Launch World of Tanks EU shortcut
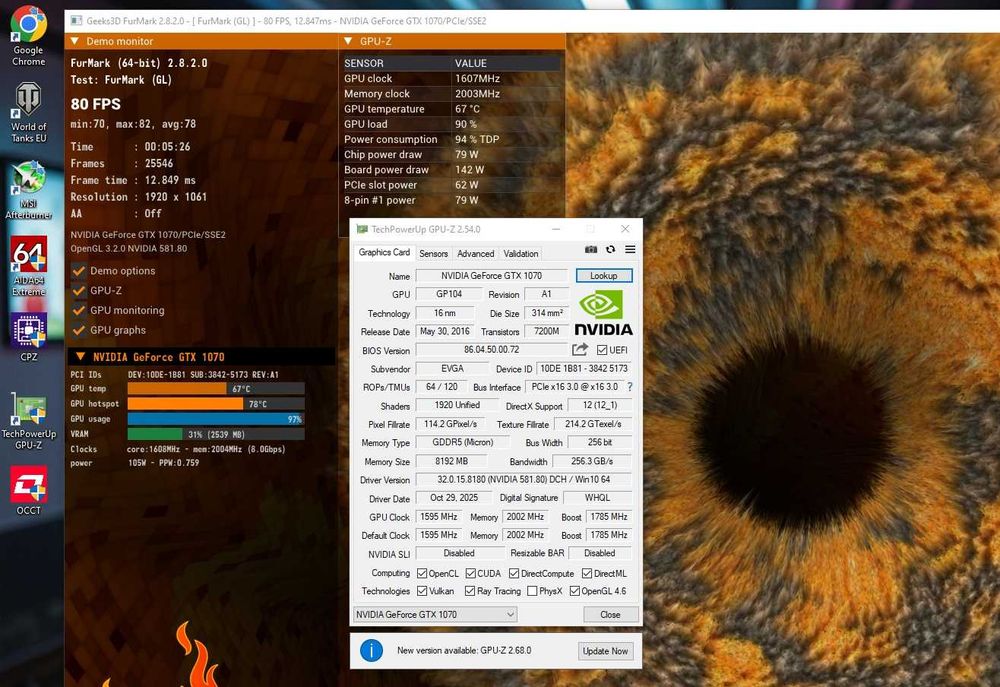The image size is (1000, 687). tap(29, 112)
